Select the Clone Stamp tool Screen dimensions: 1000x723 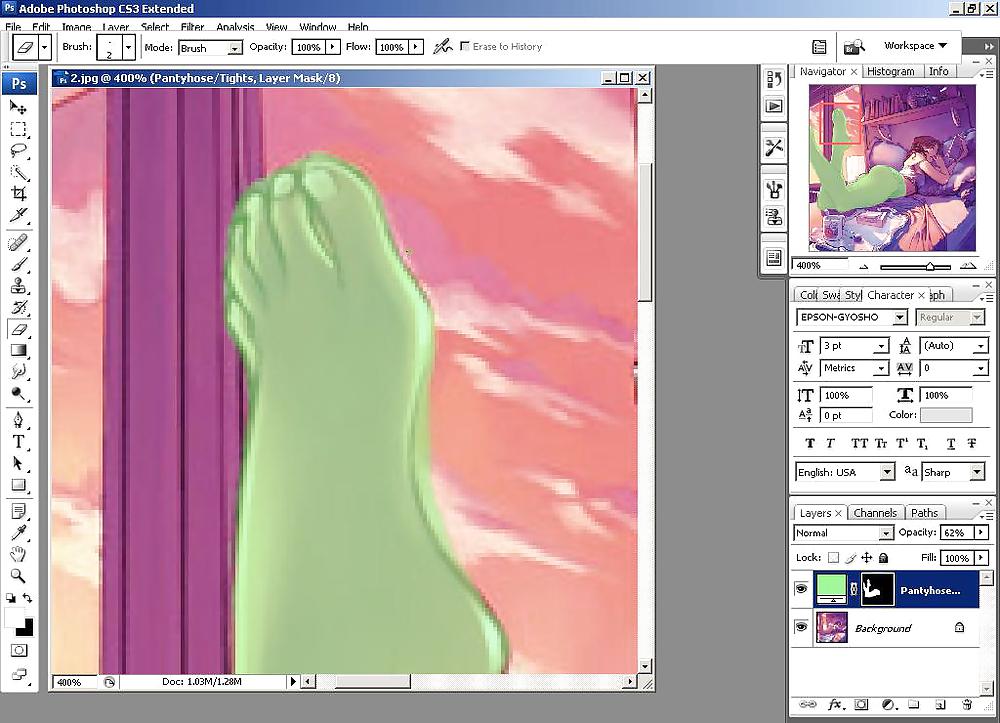tap(18, 286)
